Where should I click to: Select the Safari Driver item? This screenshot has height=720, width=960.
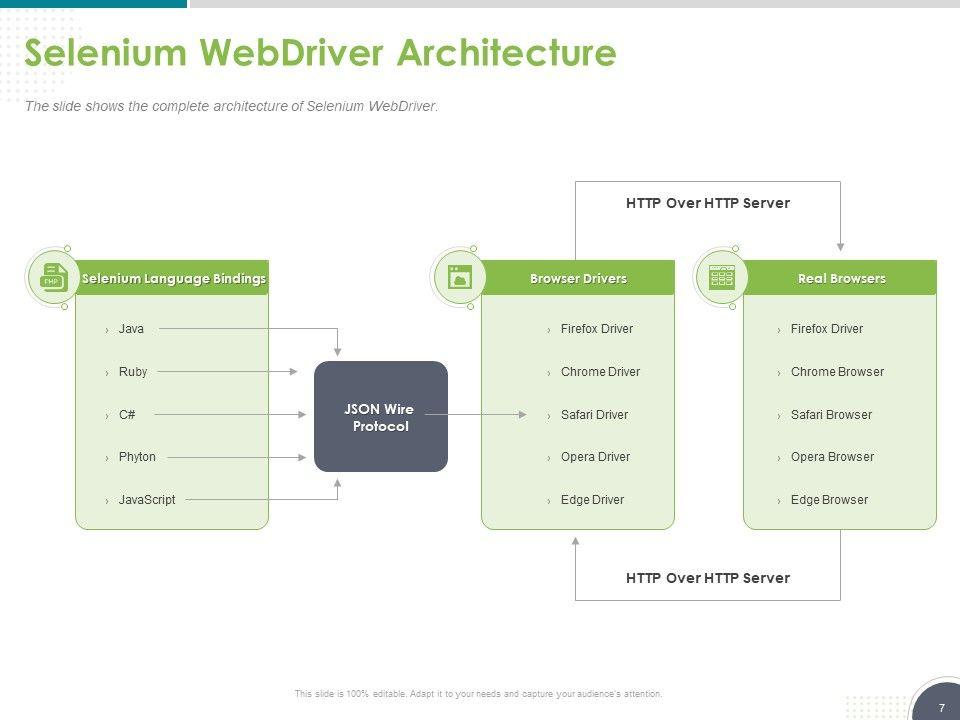click(594, 414)
